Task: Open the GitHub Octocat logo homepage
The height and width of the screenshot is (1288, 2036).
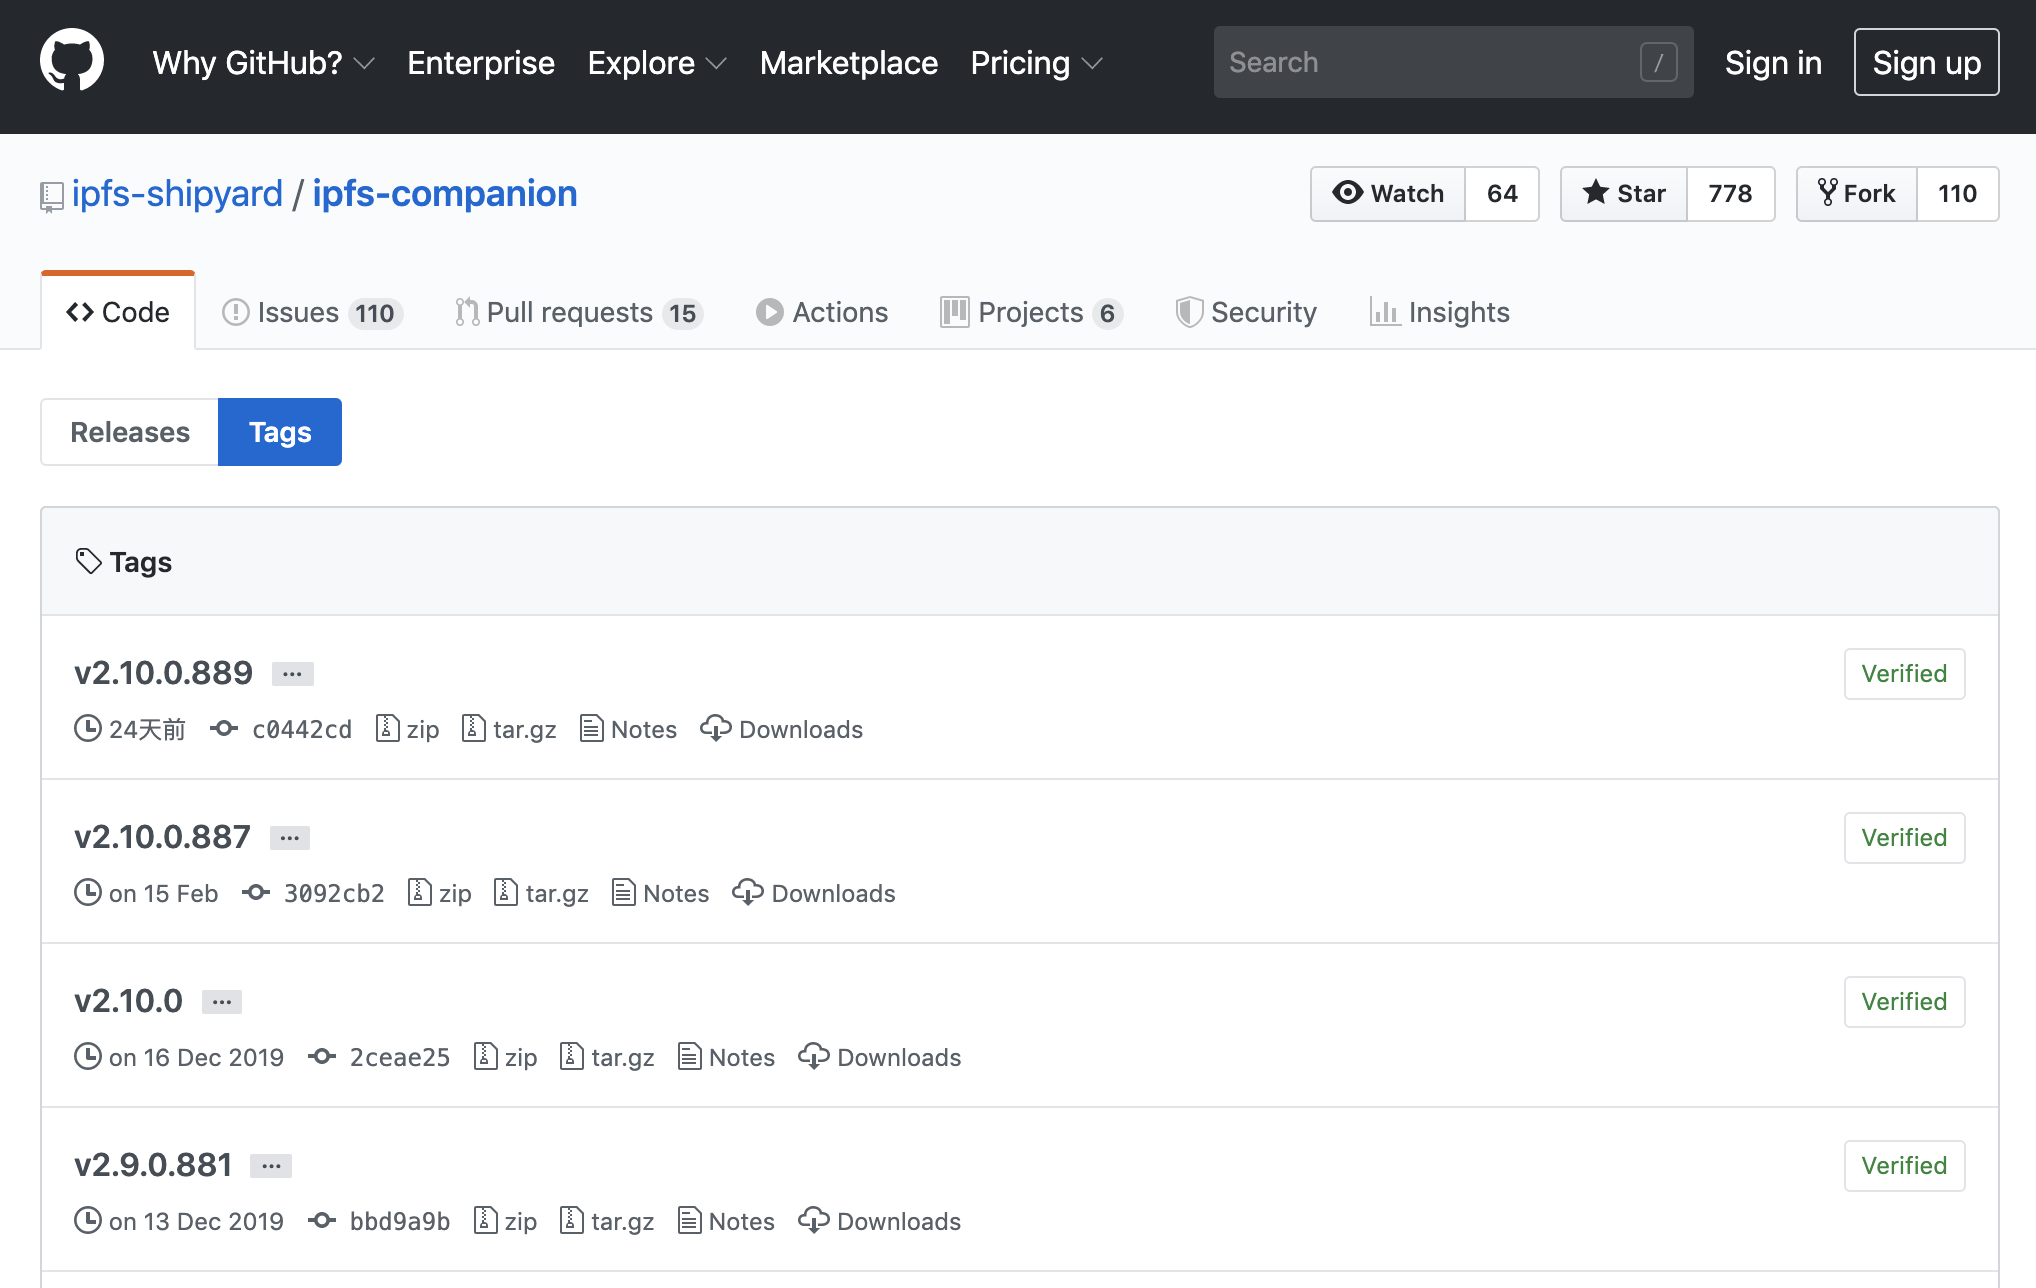Action: coord(72,62)
